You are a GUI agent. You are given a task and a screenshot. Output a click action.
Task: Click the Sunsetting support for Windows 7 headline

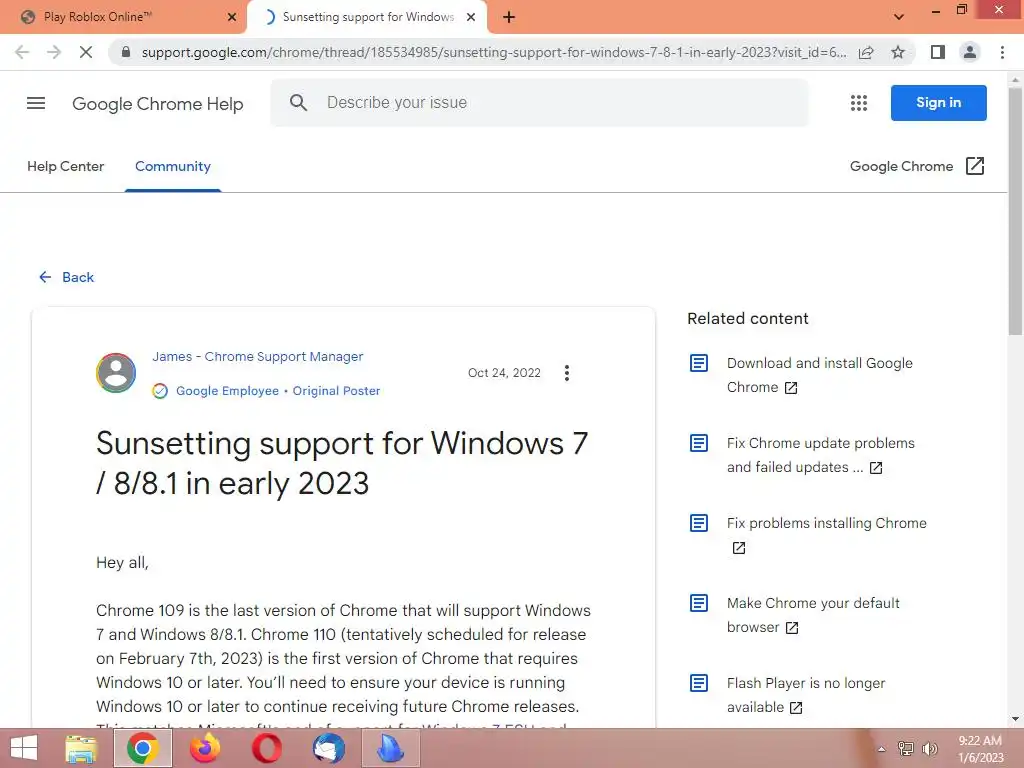coord(342,463)
